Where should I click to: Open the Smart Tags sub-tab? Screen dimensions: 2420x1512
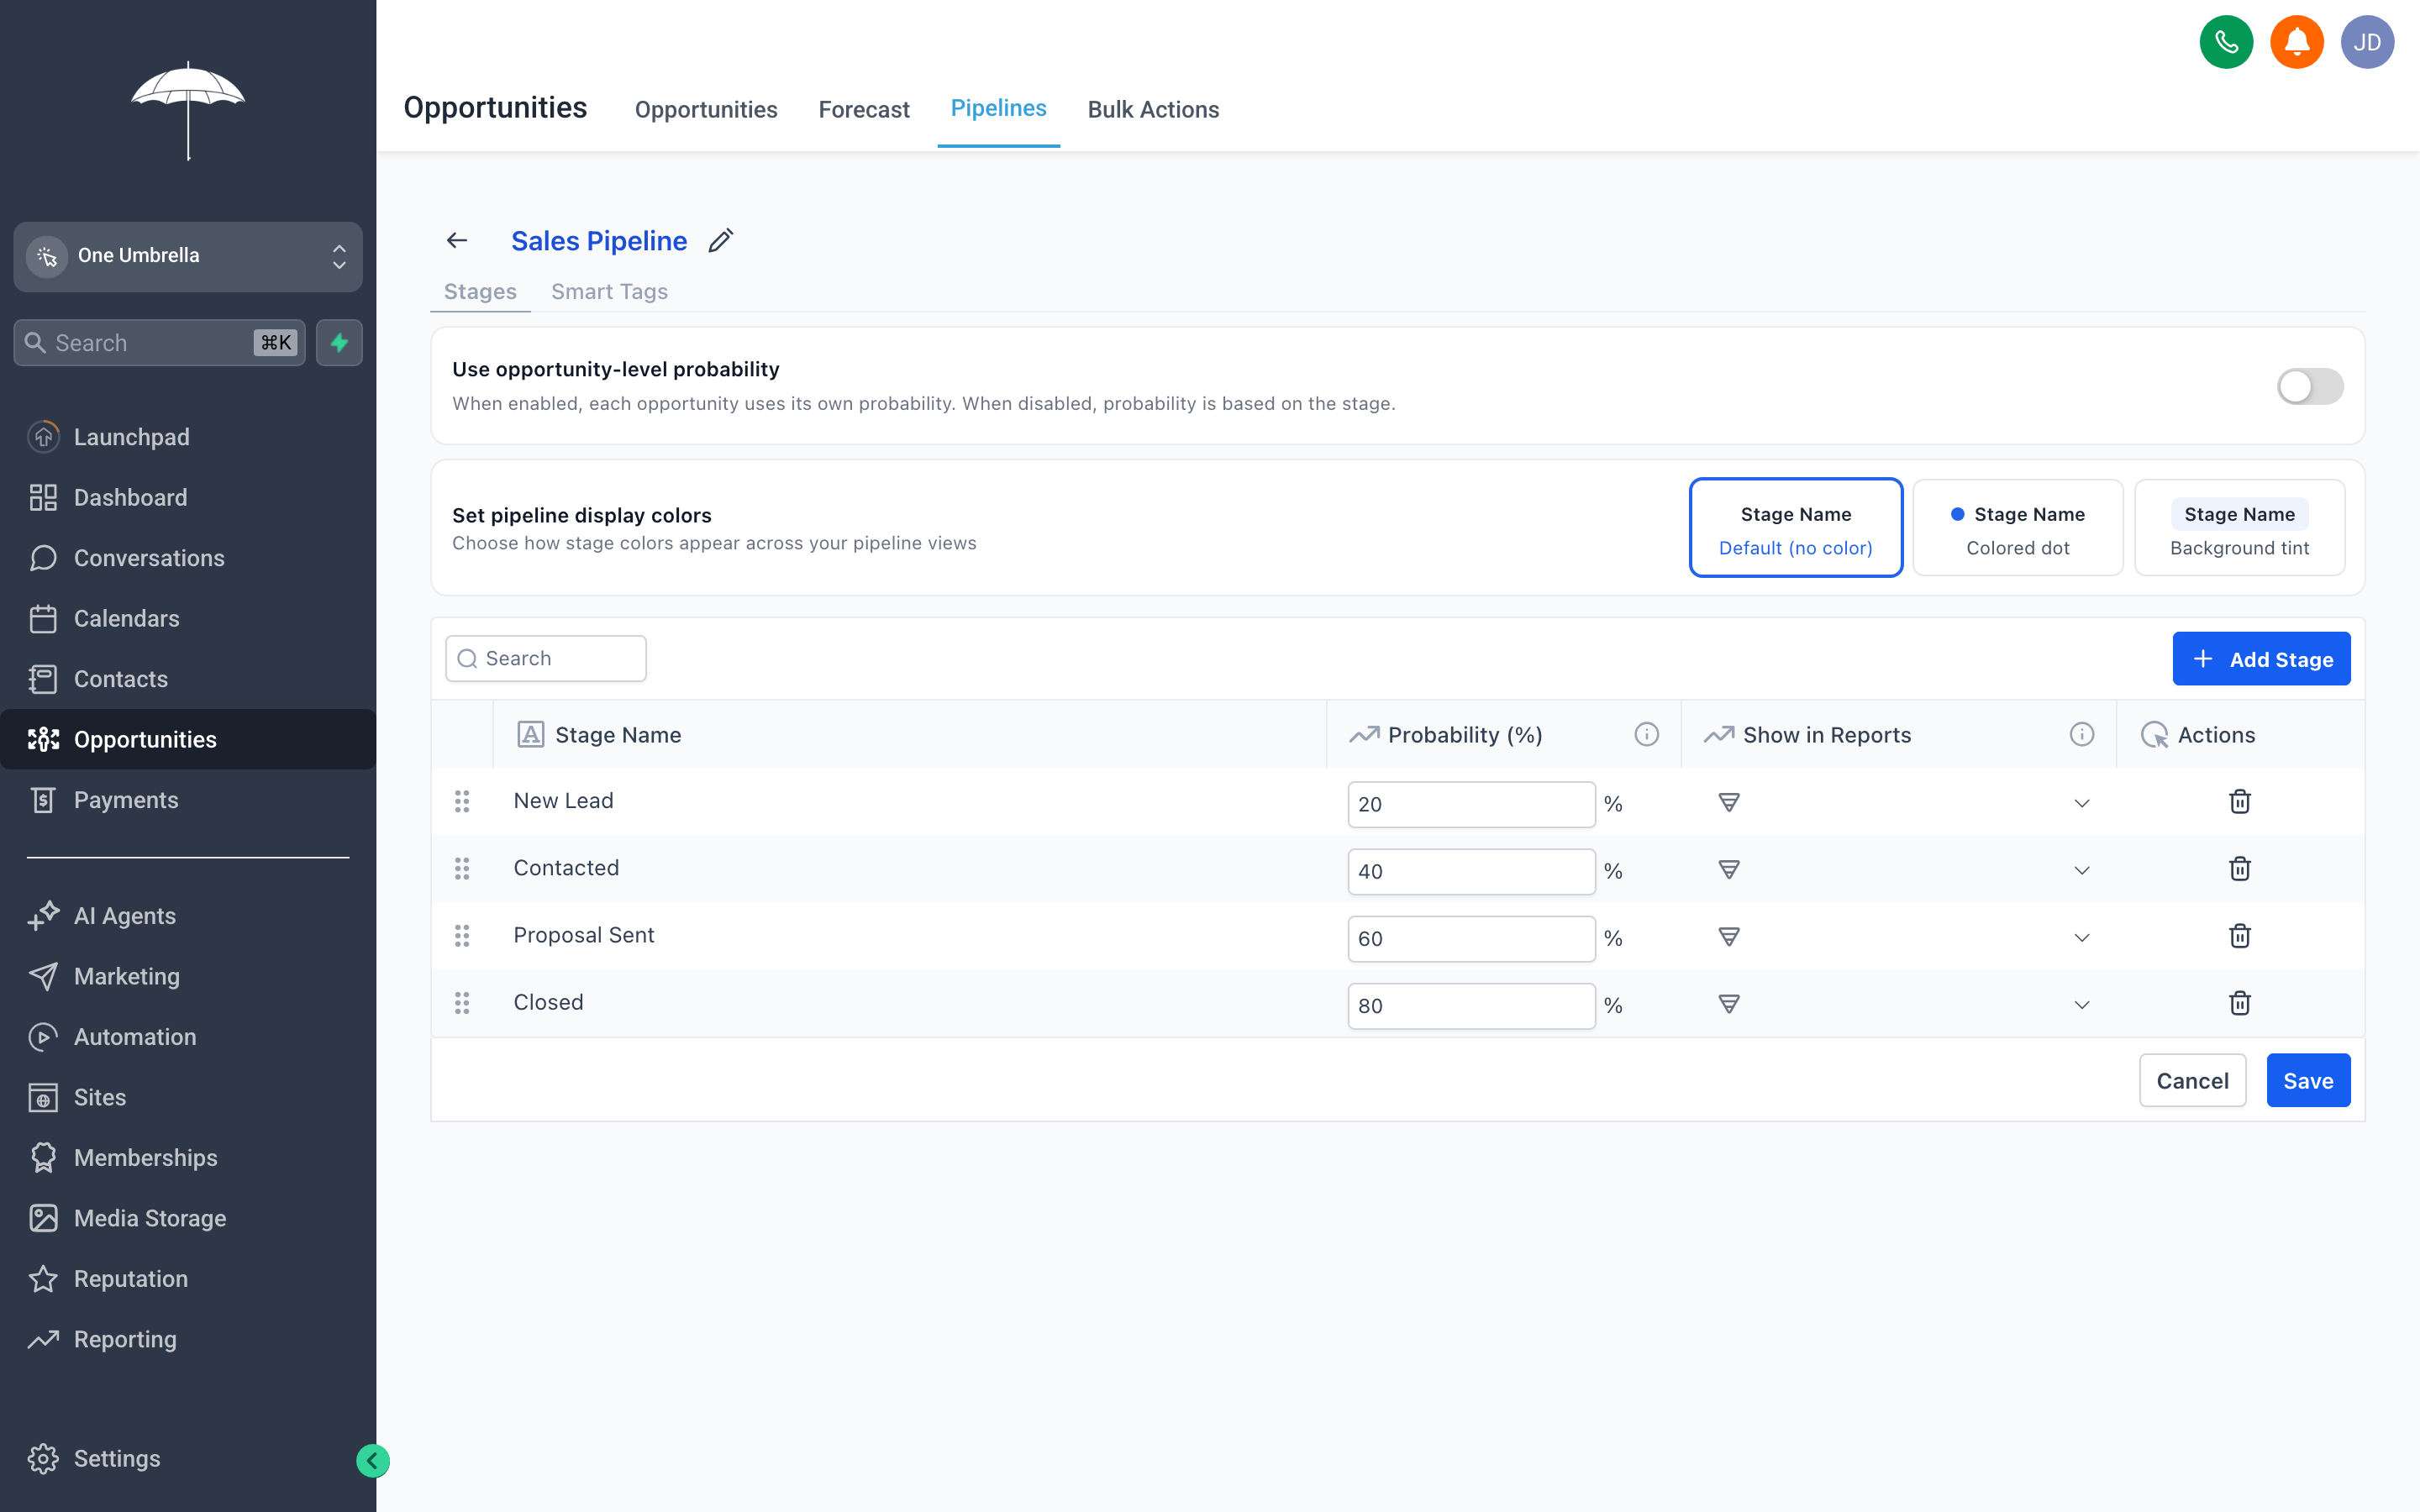pyautogui.click(x=609, y=291)
